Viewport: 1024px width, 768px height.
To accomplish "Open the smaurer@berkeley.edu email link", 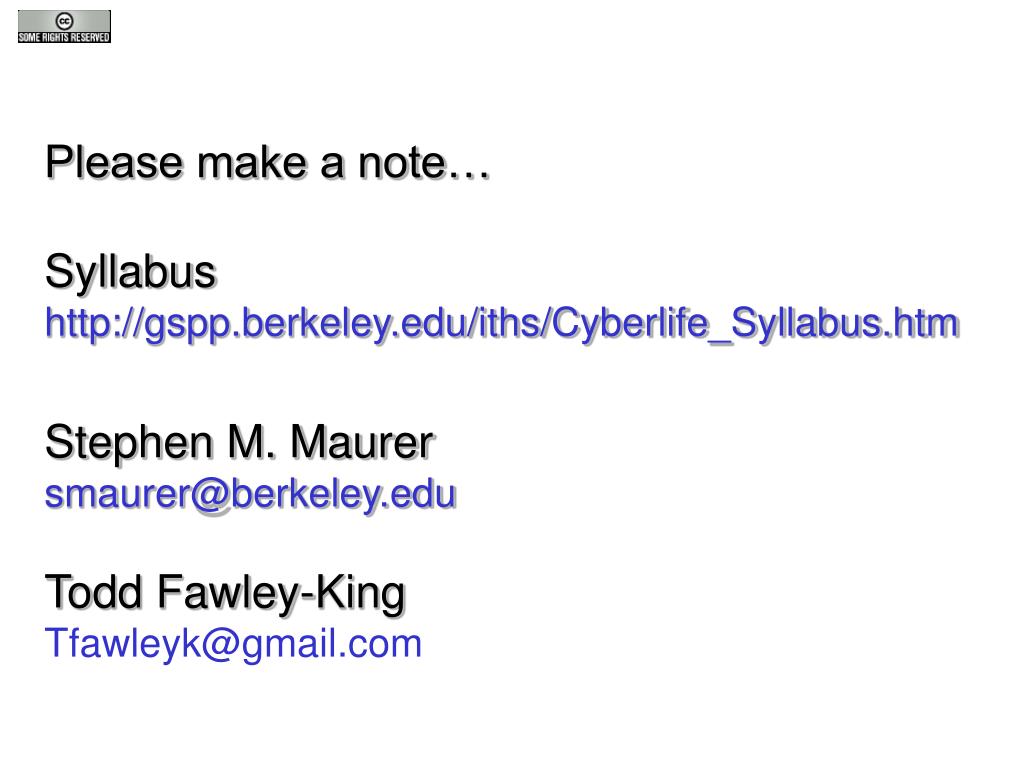I will point(249,494).
